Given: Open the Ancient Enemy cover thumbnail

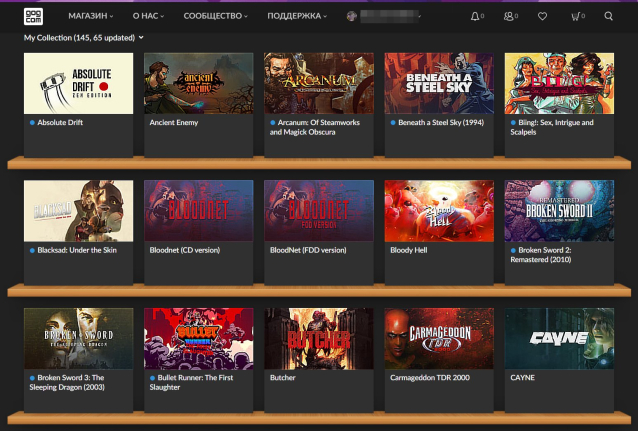Looking at the screenshot, I should click(x=199, y=83).
